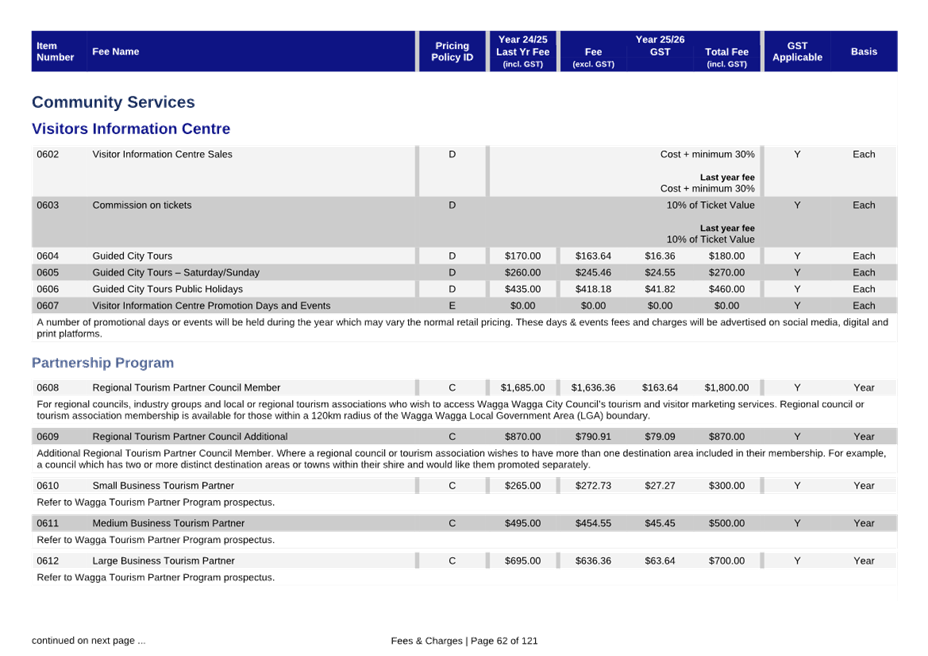Click the $1,800.00 total fee
The image size is (928, 656).
point(727,387)
